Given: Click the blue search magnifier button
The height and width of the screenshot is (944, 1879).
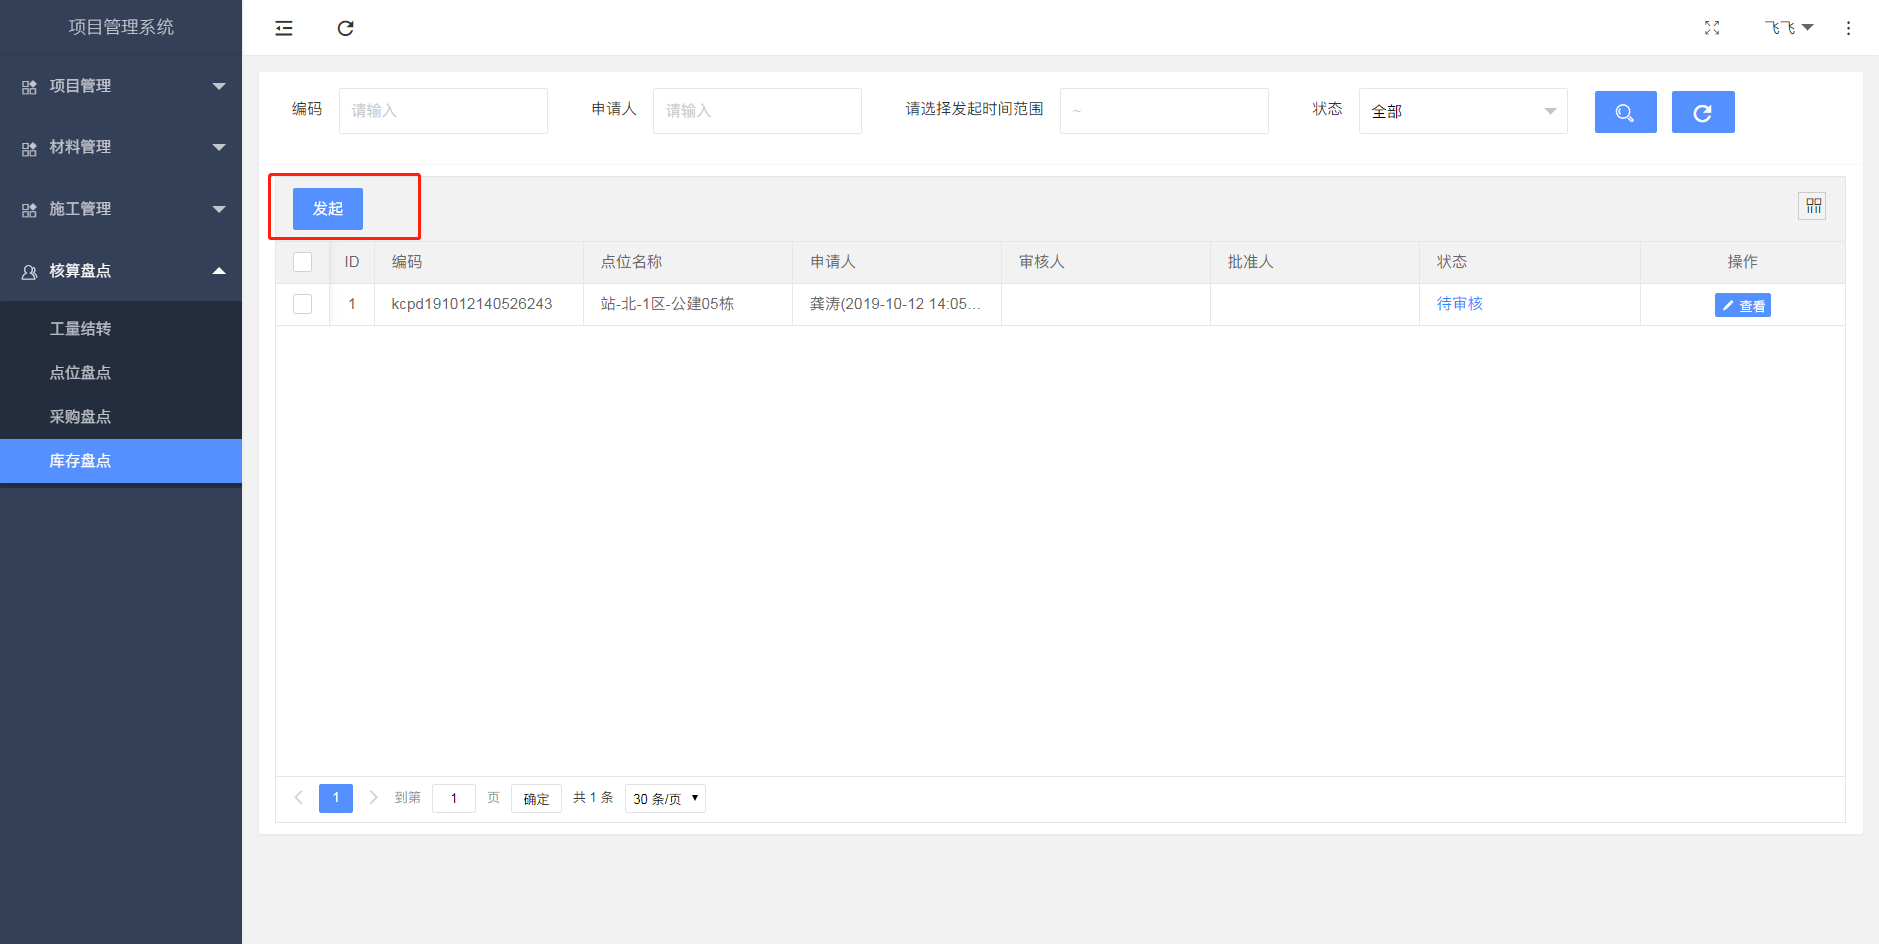Looking at the screenshot, I should [1626, 112].
